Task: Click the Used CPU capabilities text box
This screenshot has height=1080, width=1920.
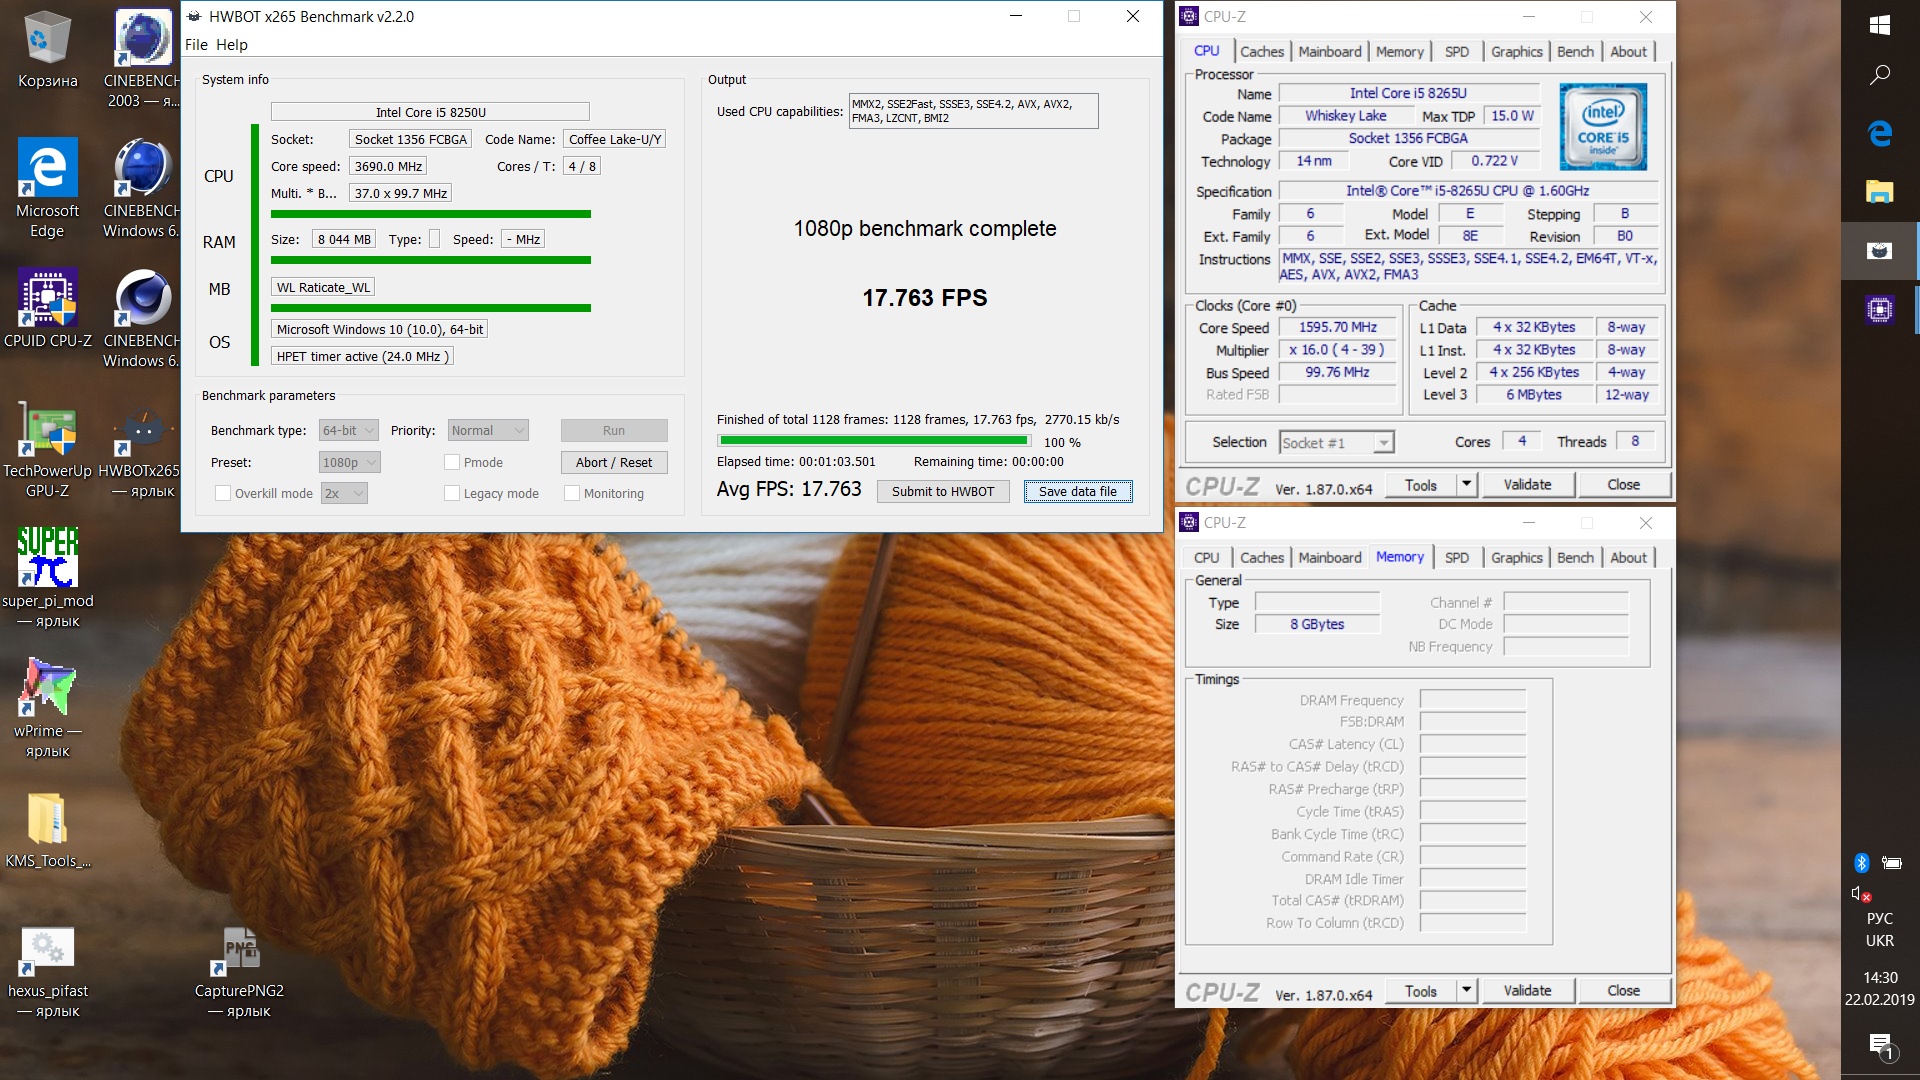Action: [973, 111]
